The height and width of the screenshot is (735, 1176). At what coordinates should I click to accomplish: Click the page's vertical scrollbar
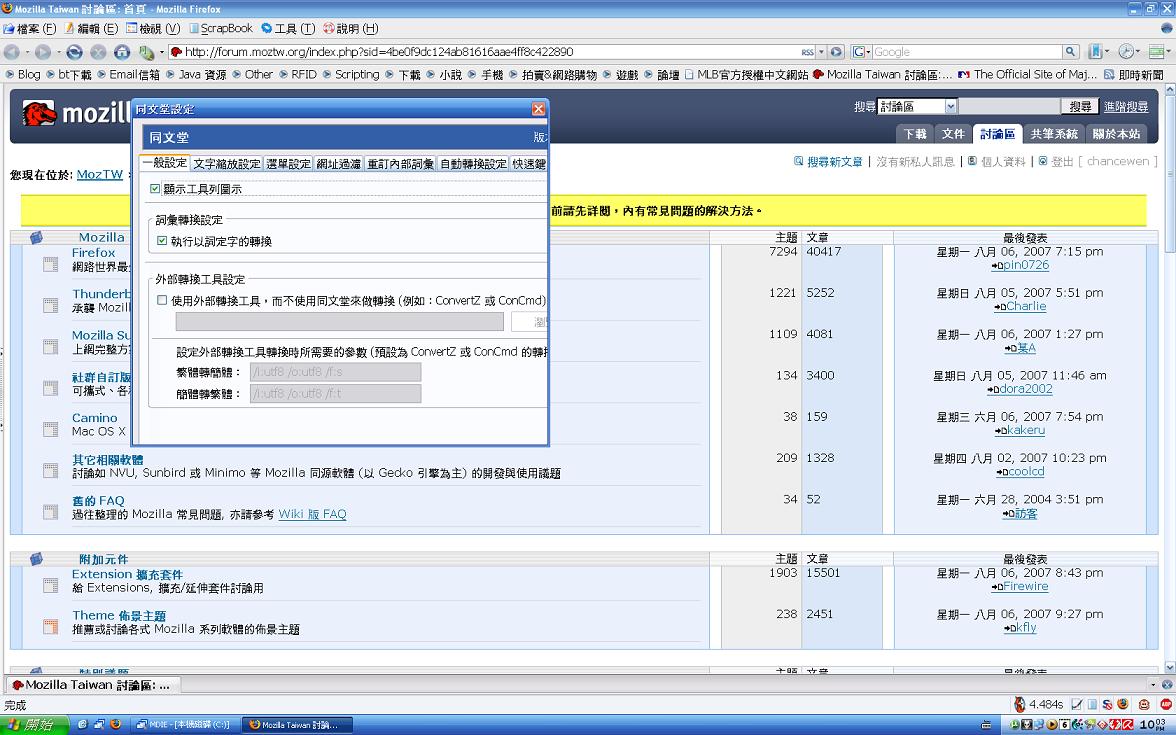click(1169, 400)
